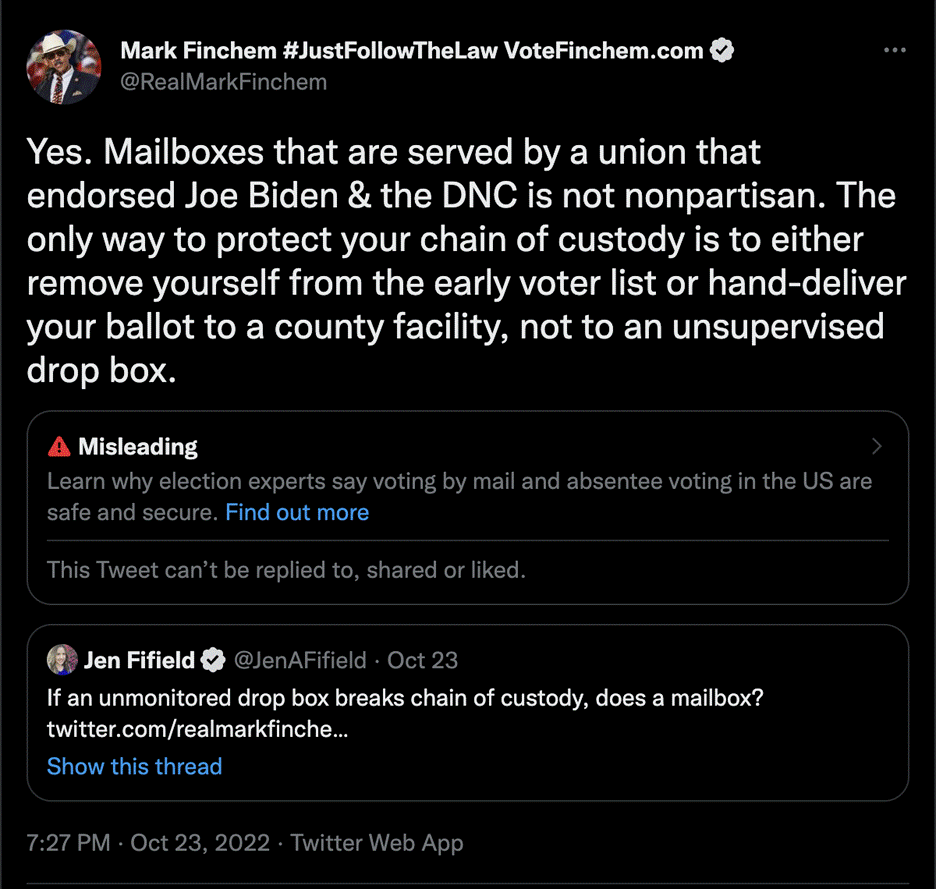Click the 7:27 PM timestamp

[x=68, y=843]
